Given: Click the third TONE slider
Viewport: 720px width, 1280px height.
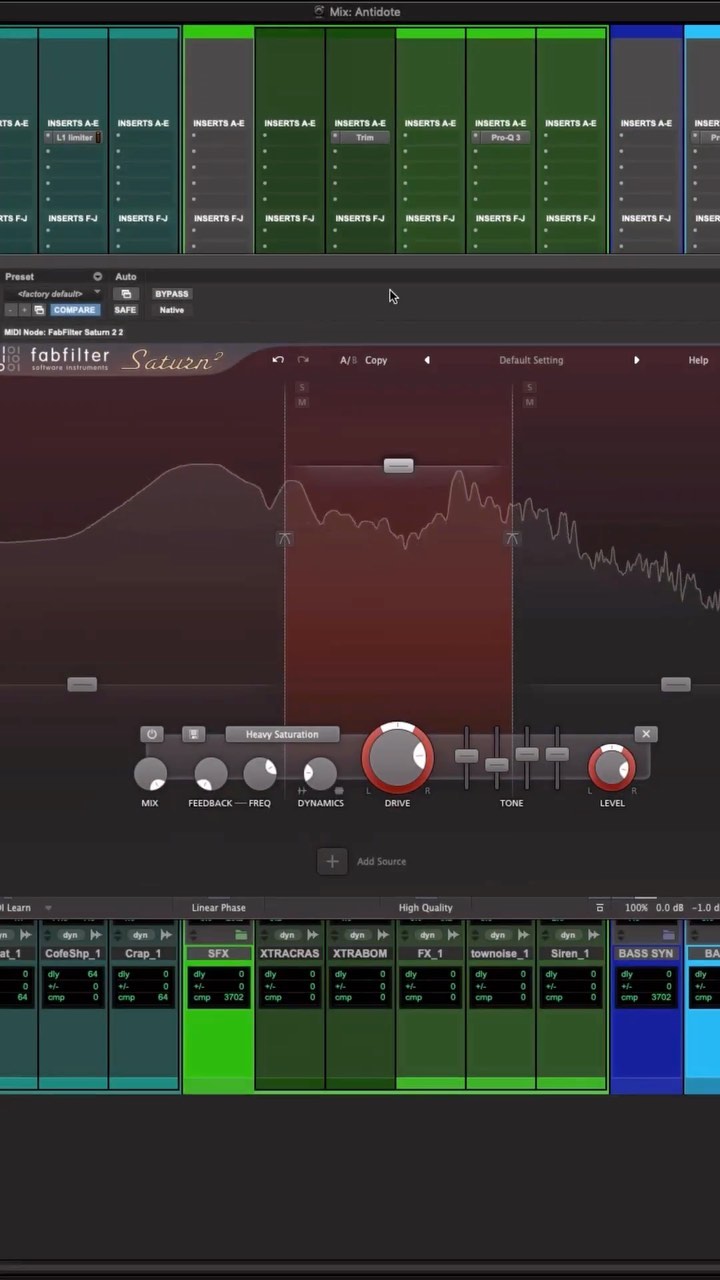Looking at the screenshot, I should click(x=527, y=754).
